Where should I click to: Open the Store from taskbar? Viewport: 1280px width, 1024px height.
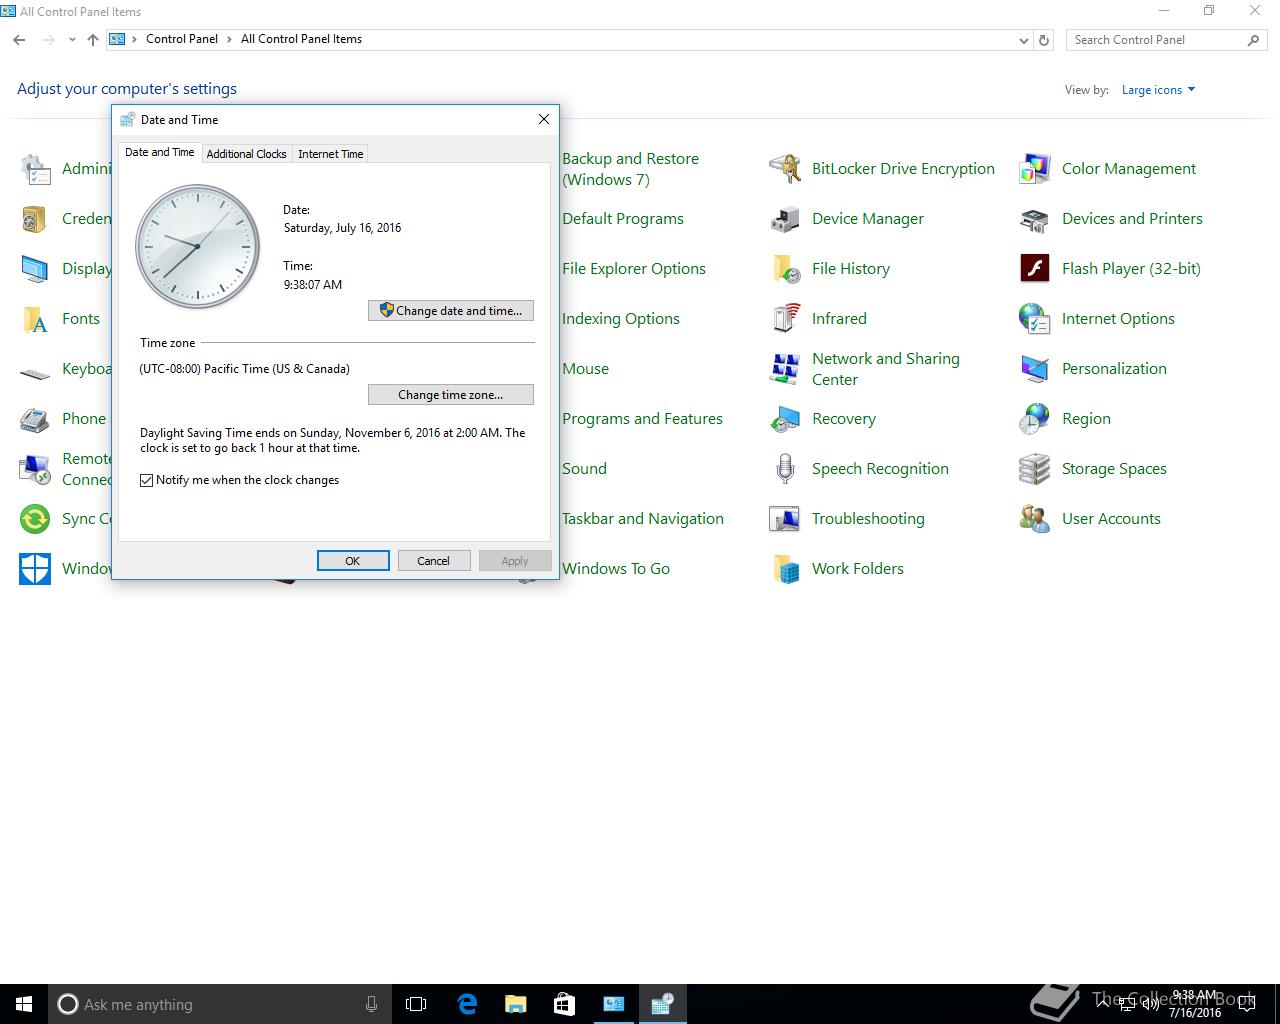(564, 1004)
